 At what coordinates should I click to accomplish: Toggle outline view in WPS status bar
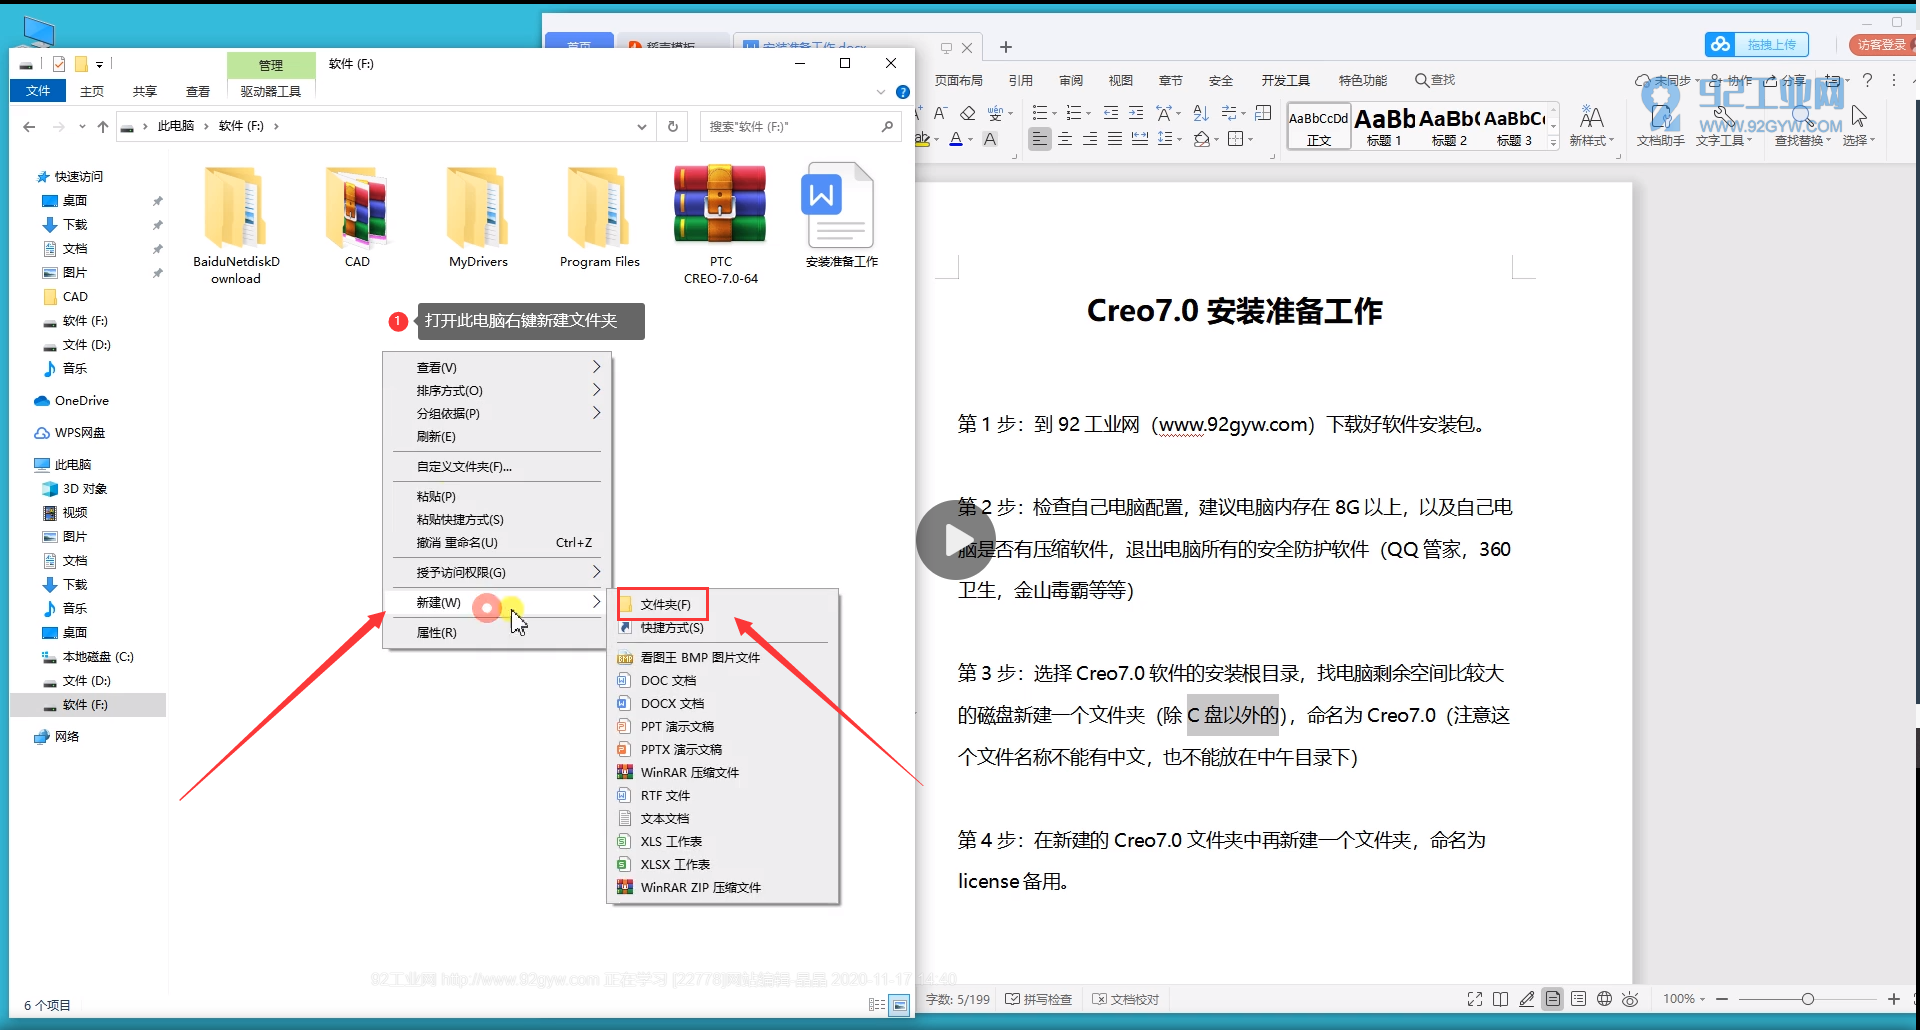coord(1579,999)
